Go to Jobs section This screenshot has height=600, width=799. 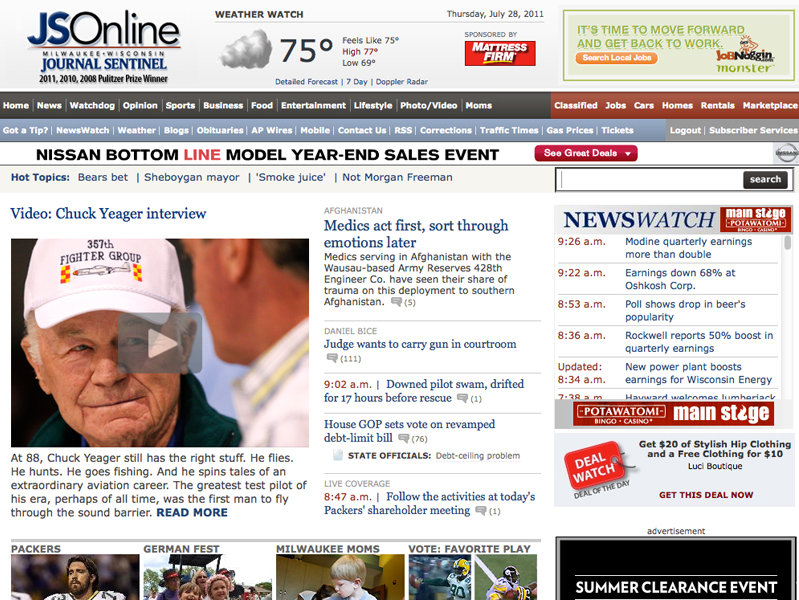[616, 106]
